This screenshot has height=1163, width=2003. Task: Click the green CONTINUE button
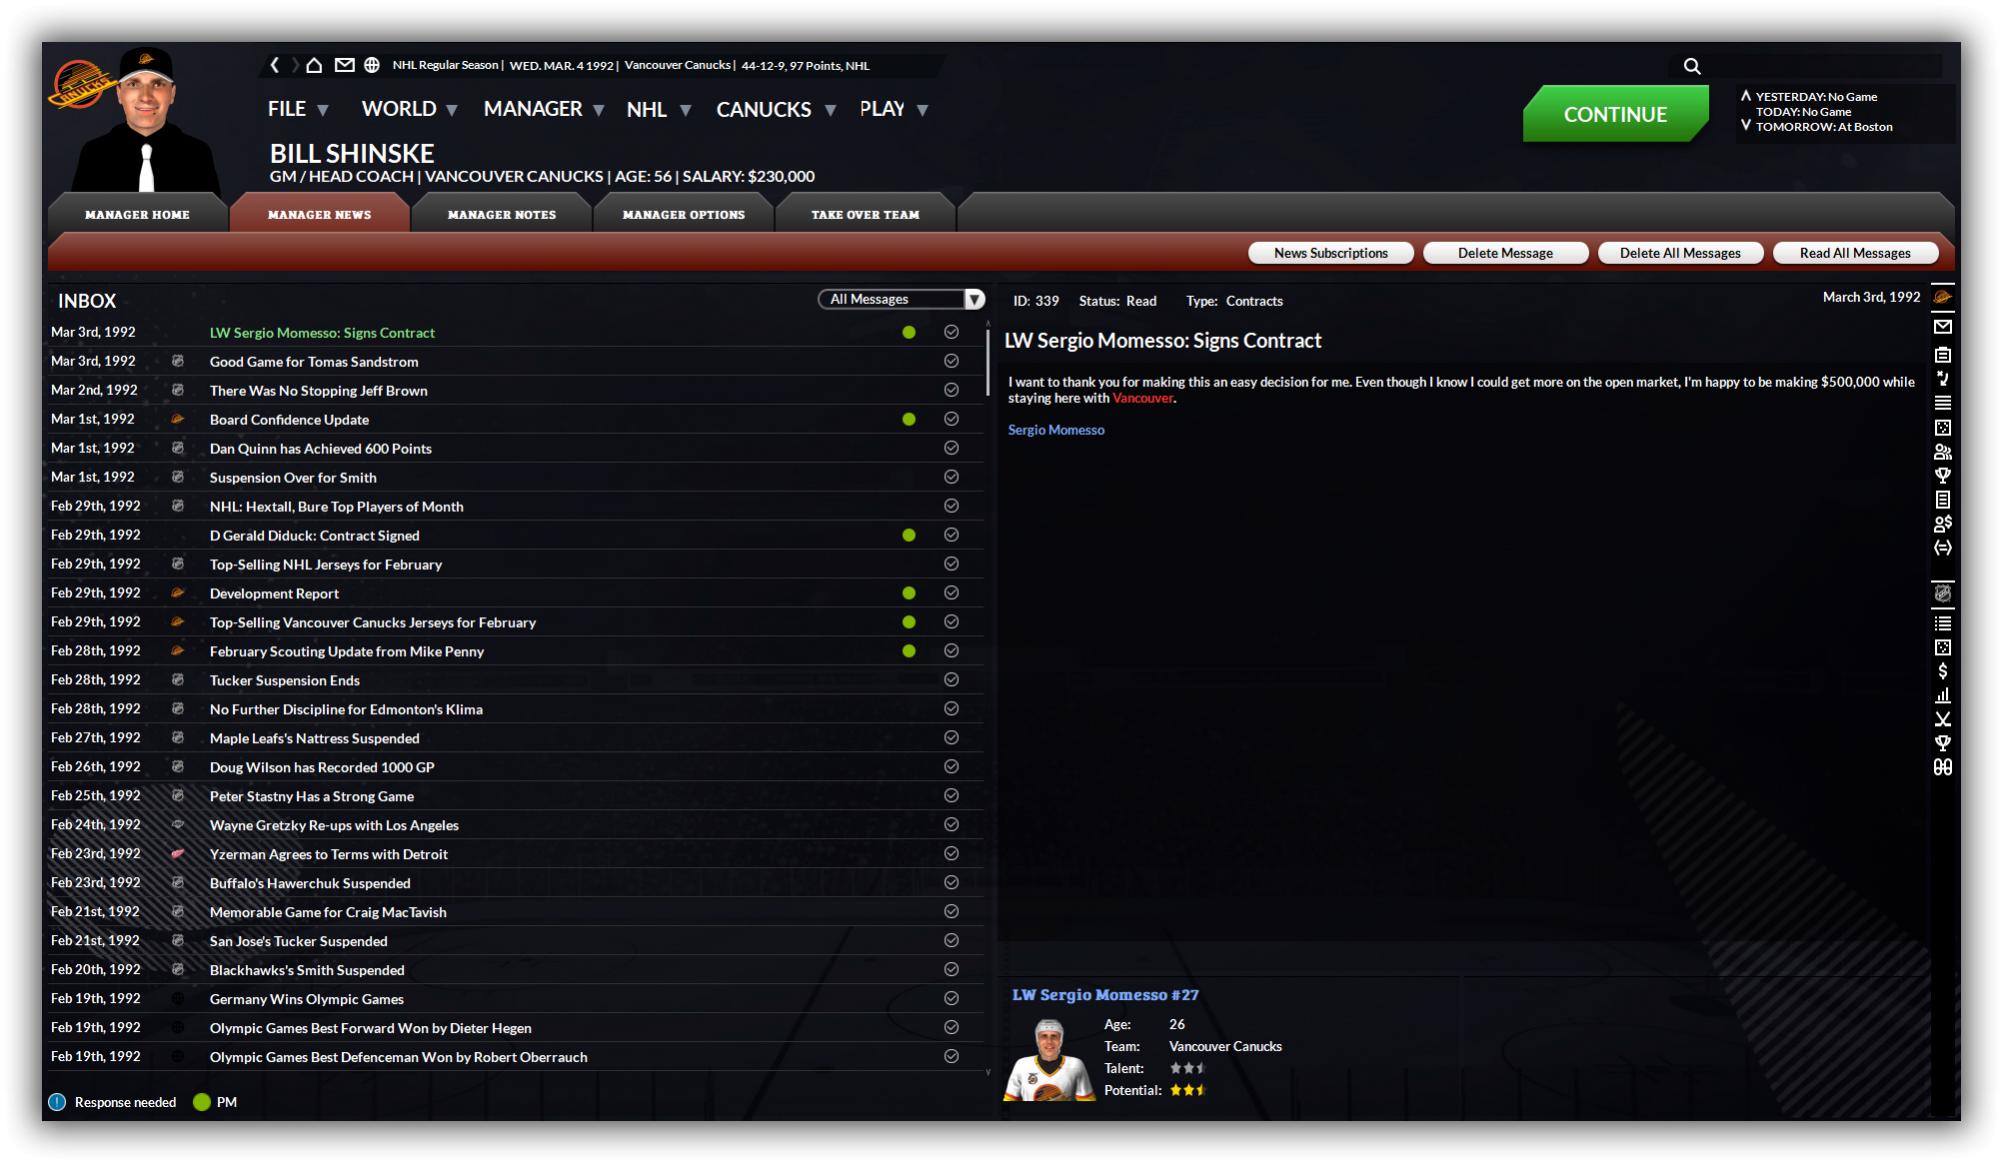(x=1615, y=114)
